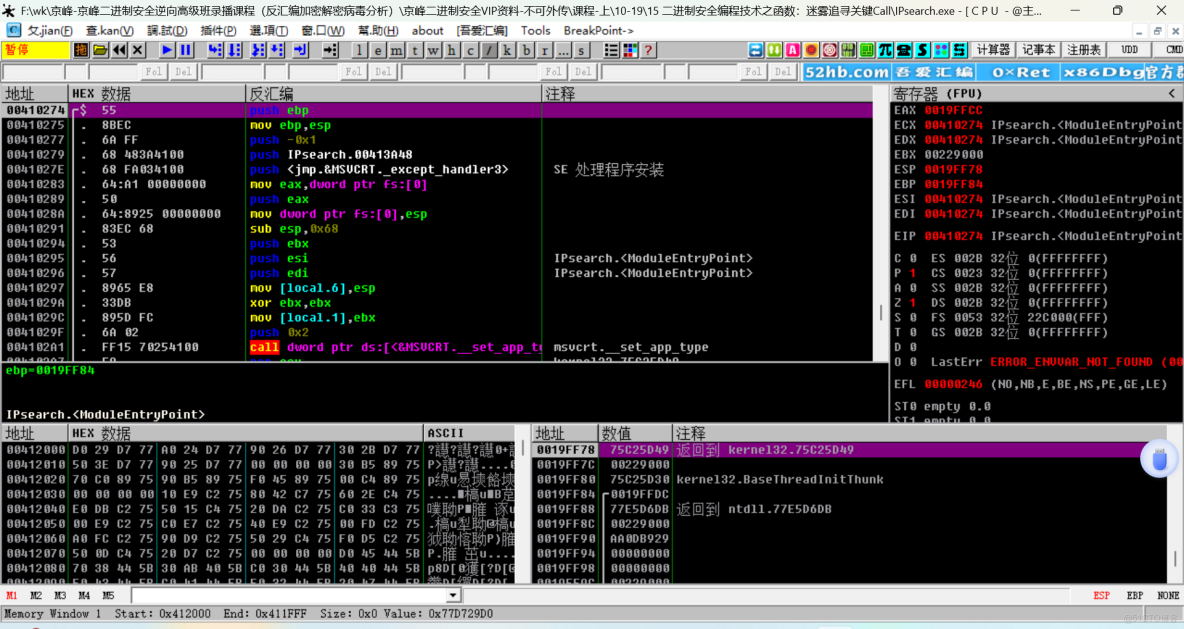Toggle the P parity flag bit
The height and width of the screenshot is (629, 1184).
912,273
